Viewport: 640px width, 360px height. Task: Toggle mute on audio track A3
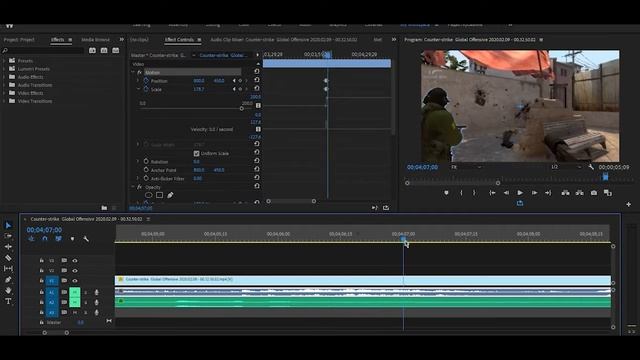coord(75,313)
